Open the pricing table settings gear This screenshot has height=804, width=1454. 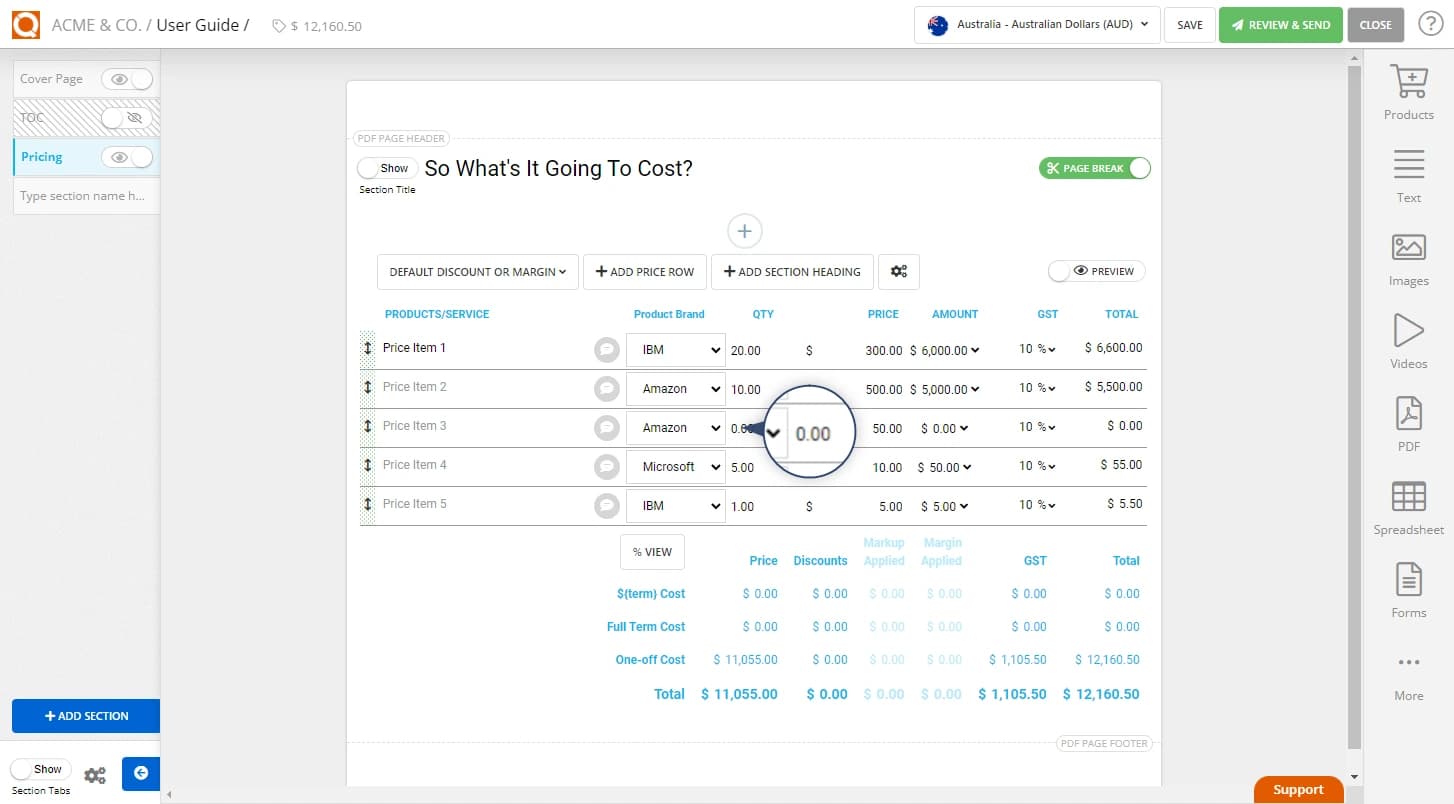click(898, 271)
